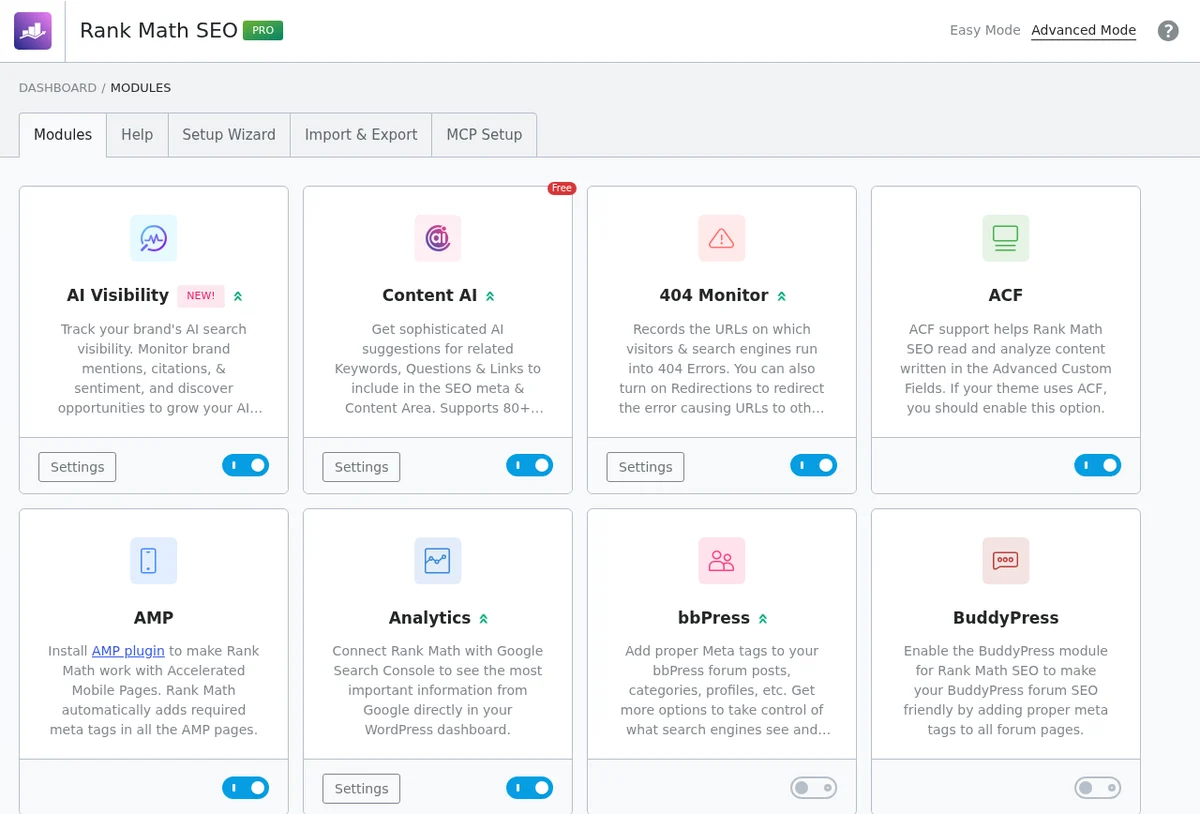The width and height of the screenshot is (1200, 814).
Task: Open Settings for 404 Monitor
Action: tap(645, 467)
